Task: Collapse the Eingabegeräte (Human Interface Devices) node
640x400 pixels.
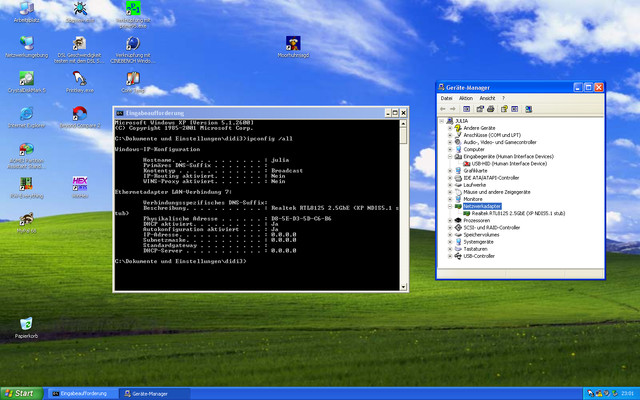Action: (450, 157)
